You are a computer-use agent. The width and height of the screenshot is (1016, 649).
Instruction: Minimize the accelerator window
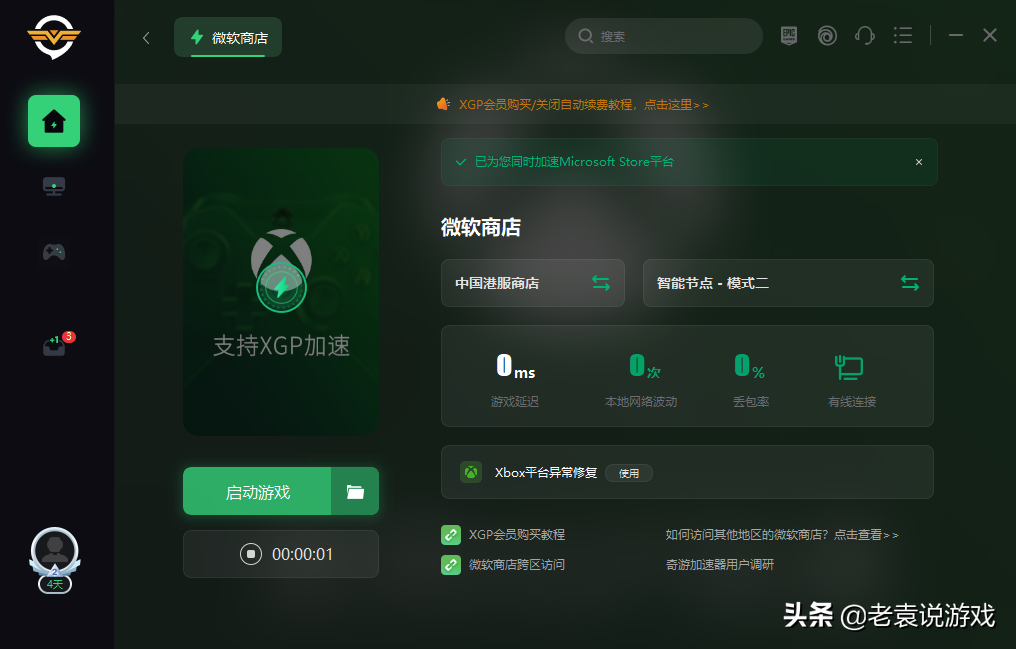(x=956, y=36)
